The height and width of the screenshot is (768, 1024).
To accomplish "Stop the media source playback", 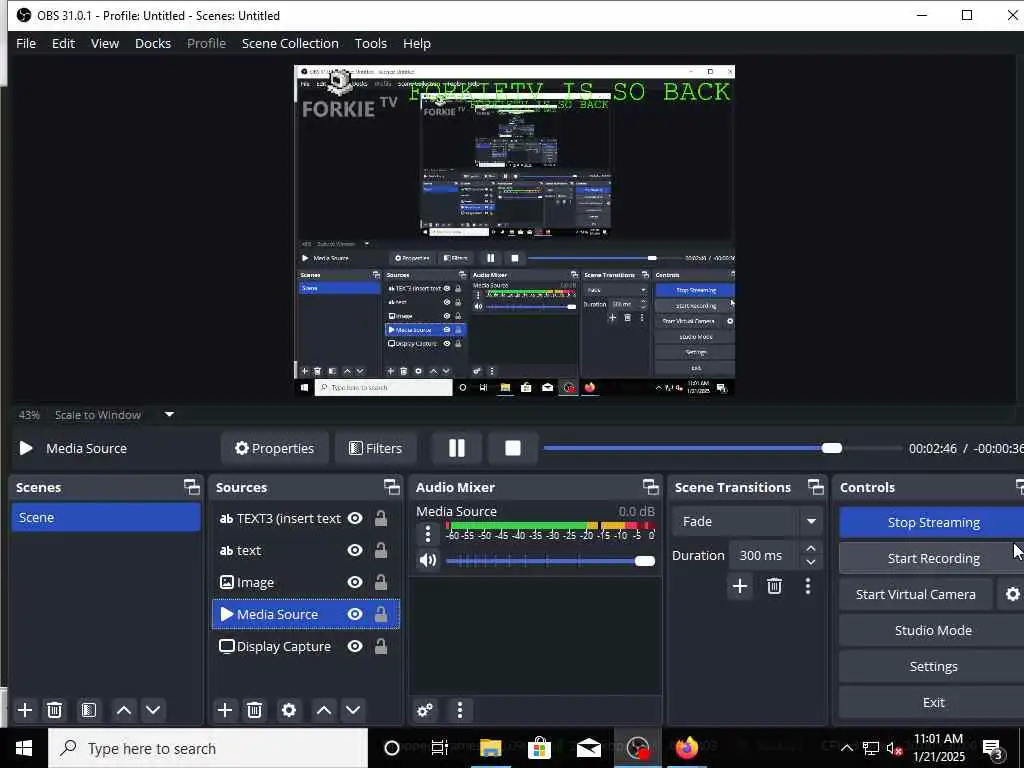I will [513, 448].
